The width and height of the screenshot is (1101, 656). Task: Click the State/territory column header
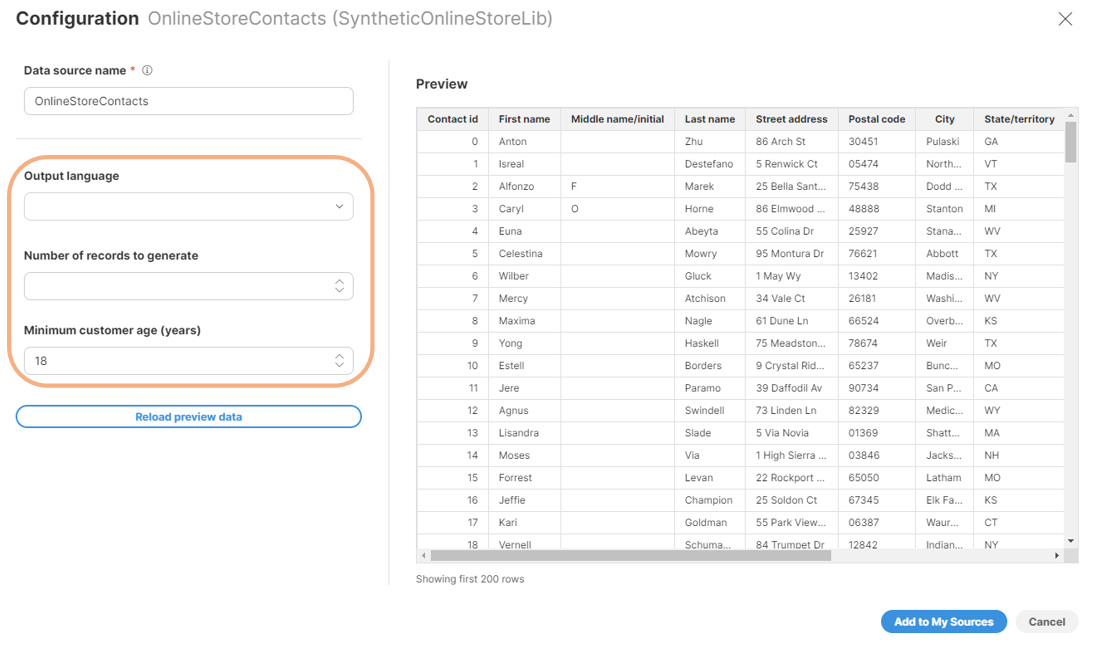[1018, 118]
